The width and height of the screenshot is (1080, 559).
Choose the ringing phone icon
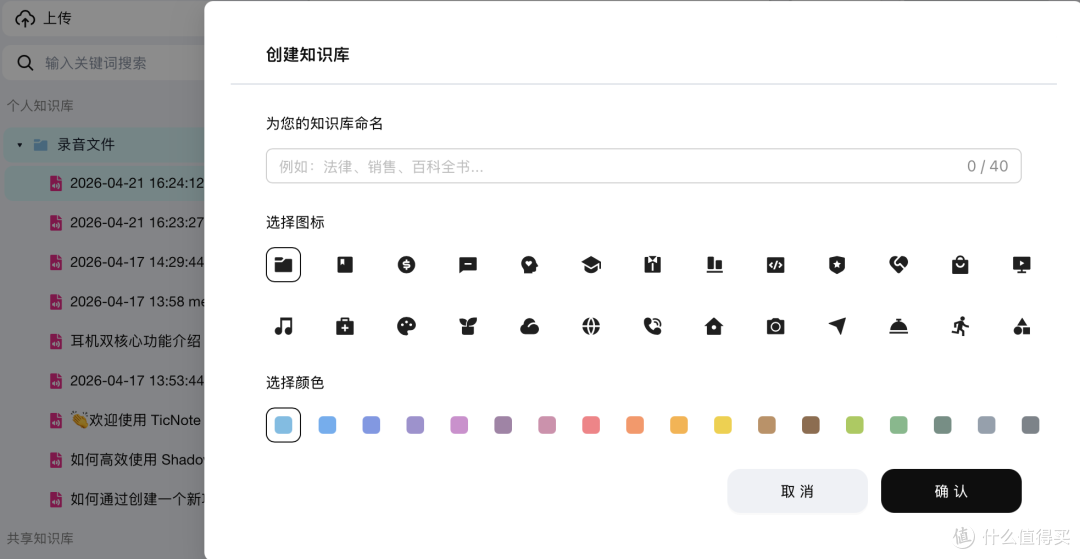tap(652, 326)
